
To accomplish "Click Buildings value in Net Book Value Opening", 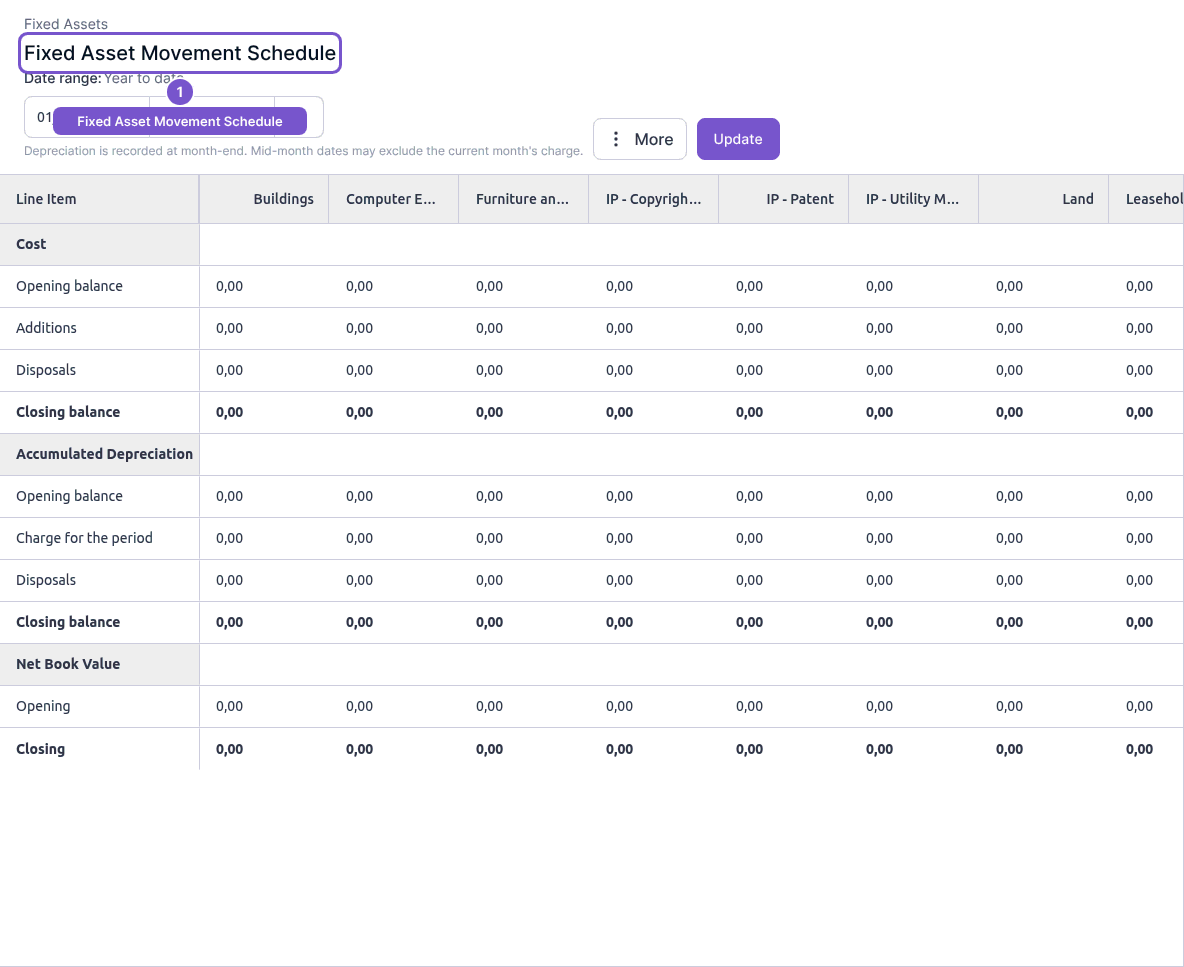I will pyautogui.click(x=230, y=707).
